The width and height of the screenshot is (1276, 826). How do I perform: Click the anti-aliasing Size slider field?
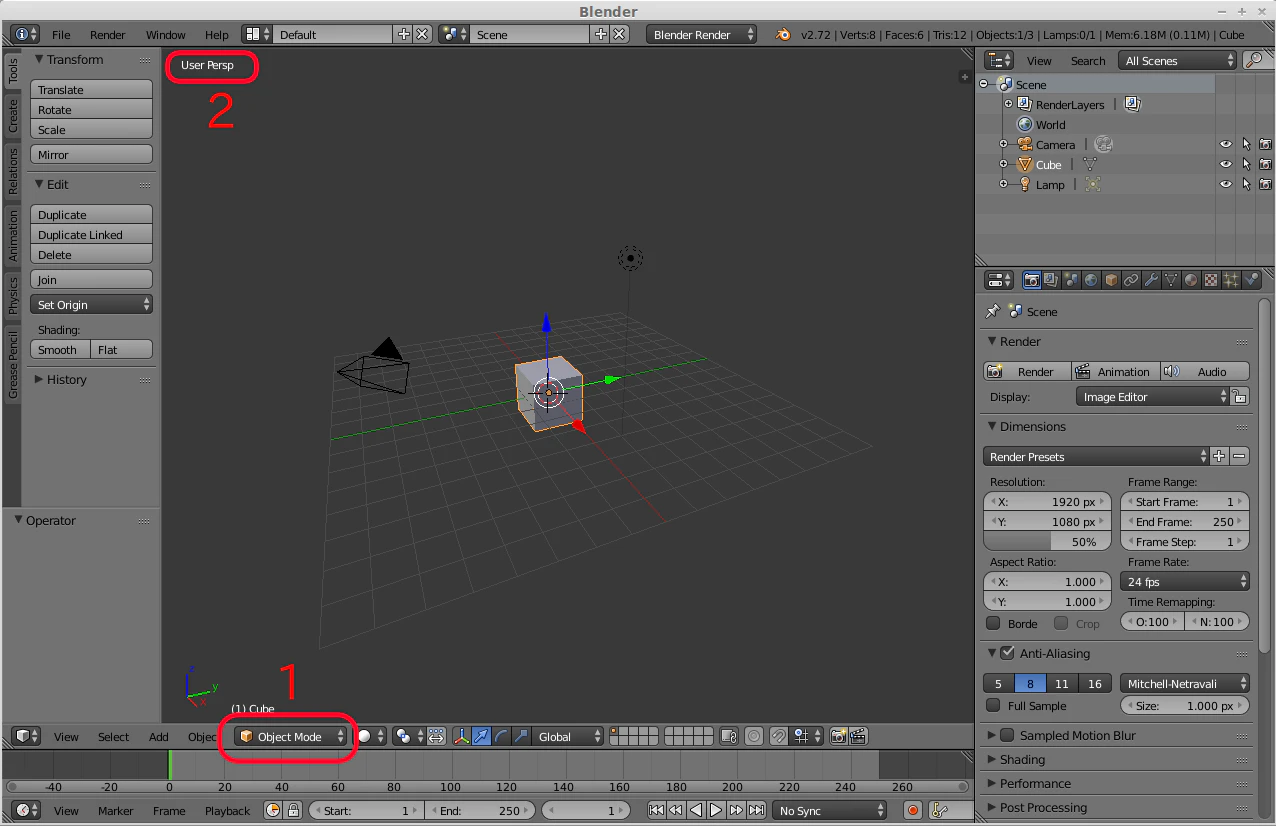[1185, 706]
